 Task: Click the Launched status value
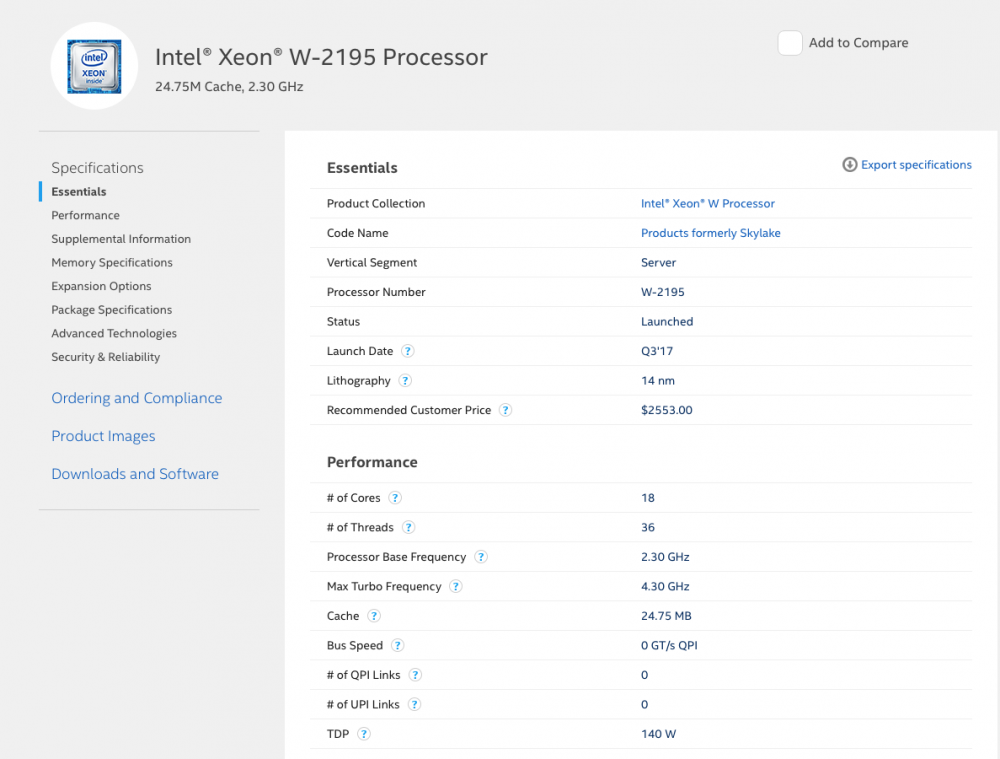pyautogui.click(x=667, y=321)
